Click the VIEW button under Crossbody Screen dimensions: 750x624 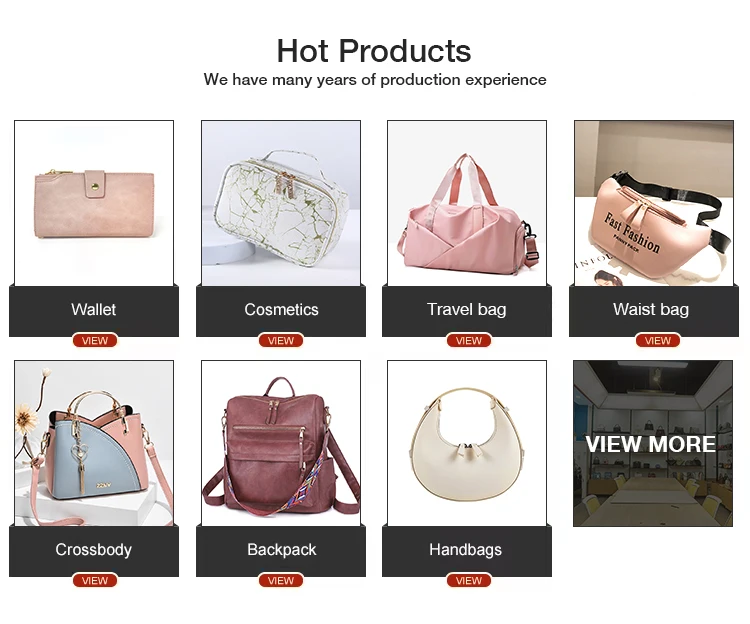click(x=94, y=580)
